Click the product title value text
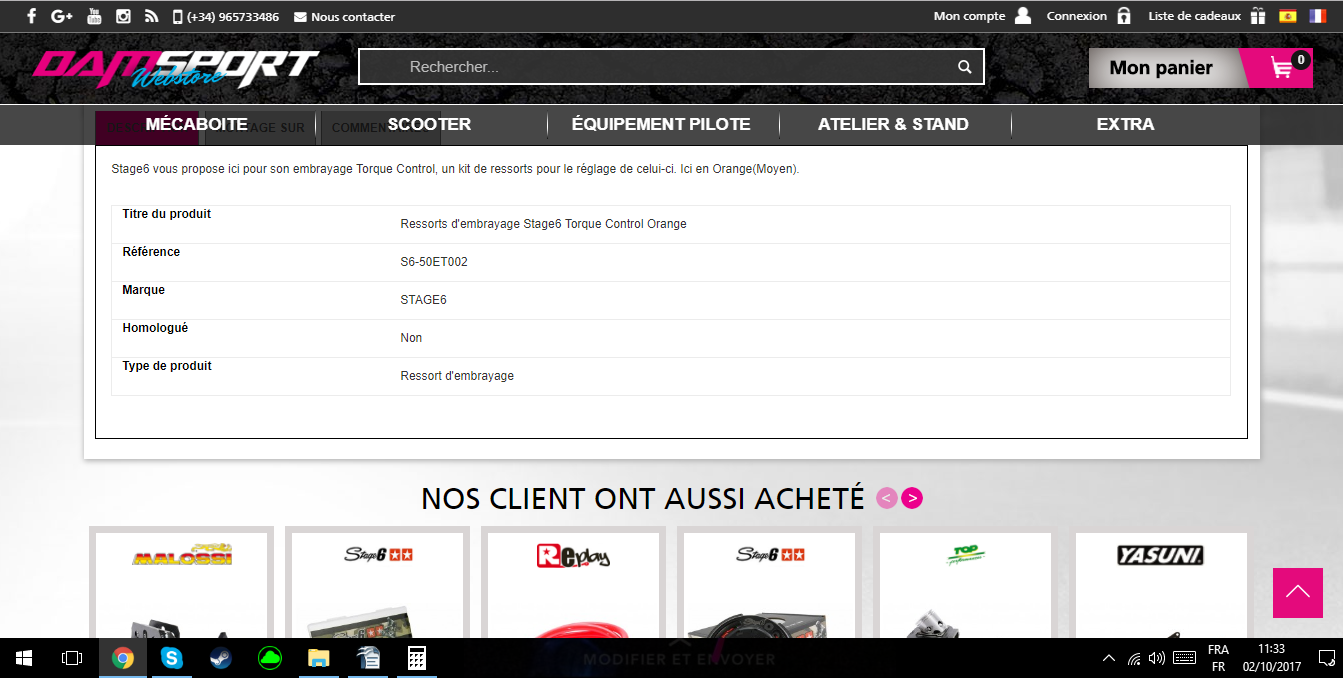This screenshot has height=678, width=1343. (543, 224)
